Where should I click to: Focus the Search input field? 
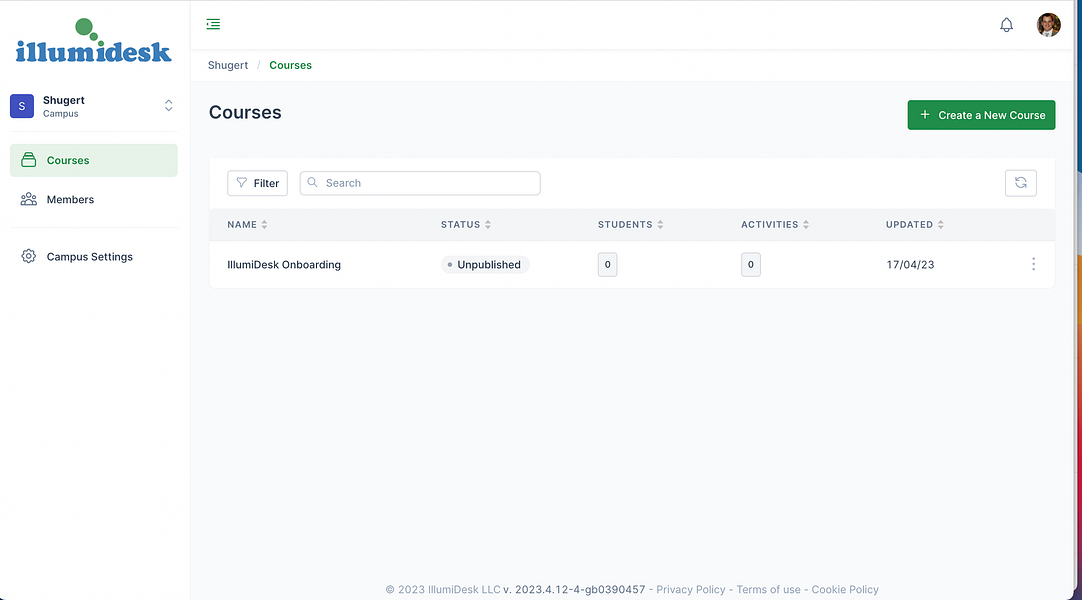coord(420,183)
